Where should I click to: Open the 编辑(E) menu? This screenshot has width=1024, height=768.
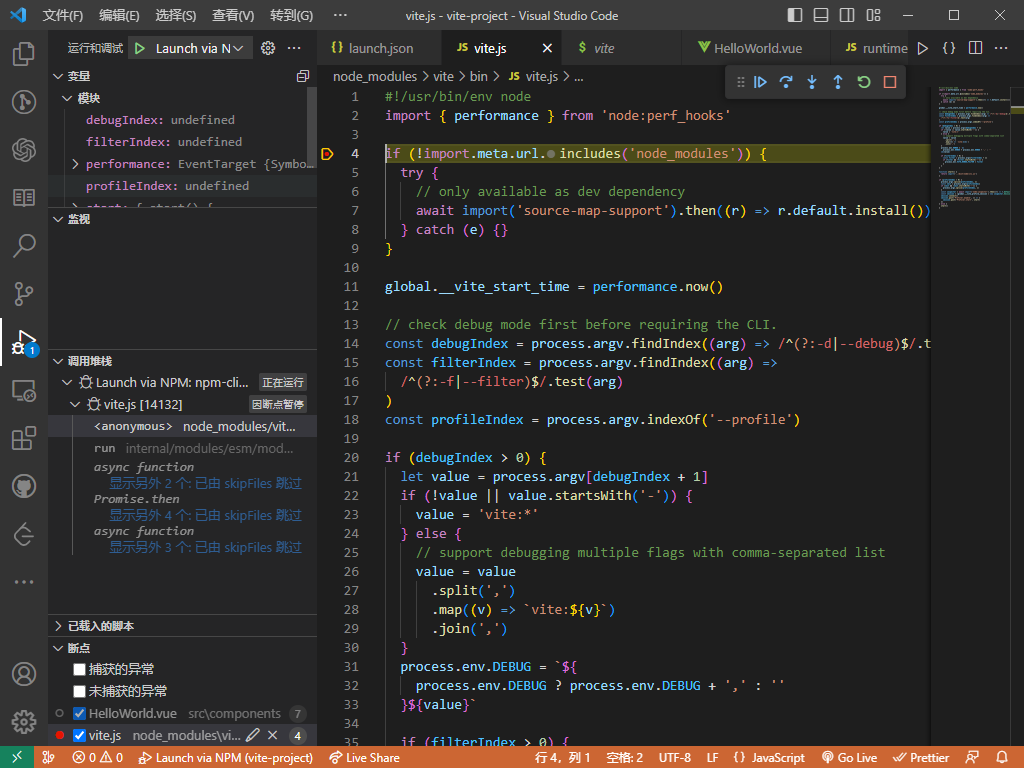click(x=119, y=15)
